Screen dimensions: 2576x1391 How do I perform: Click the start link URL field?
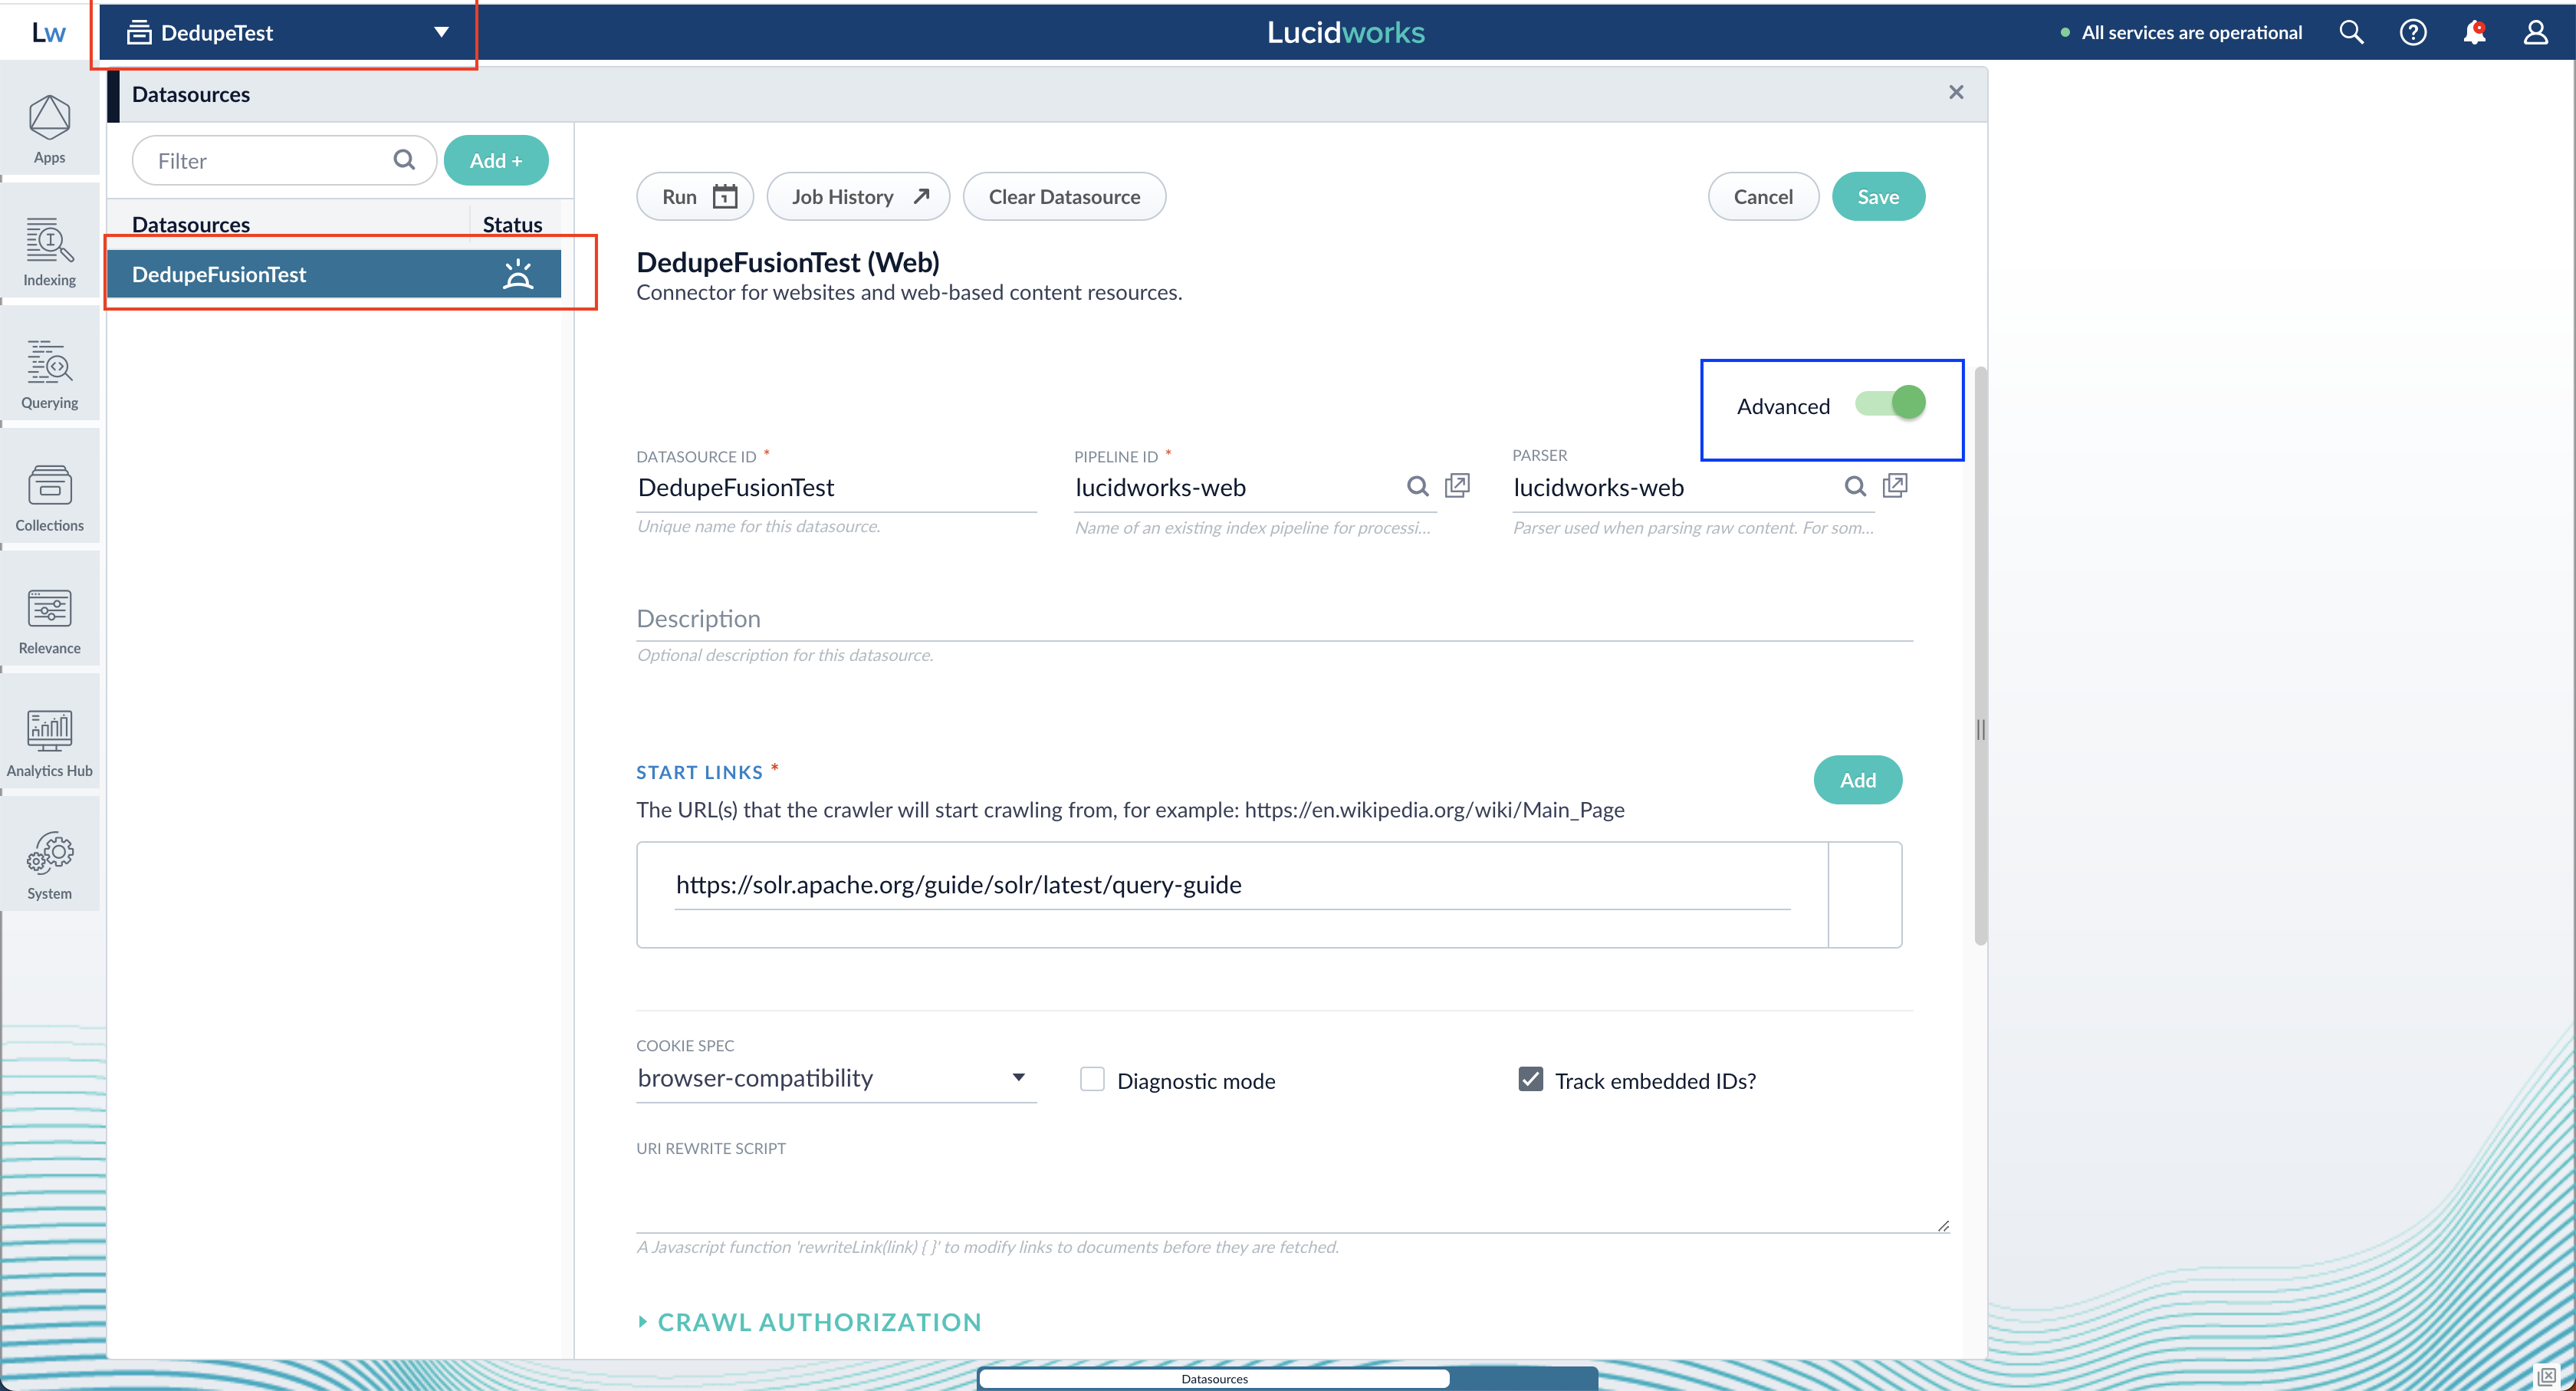[1232, 885]
